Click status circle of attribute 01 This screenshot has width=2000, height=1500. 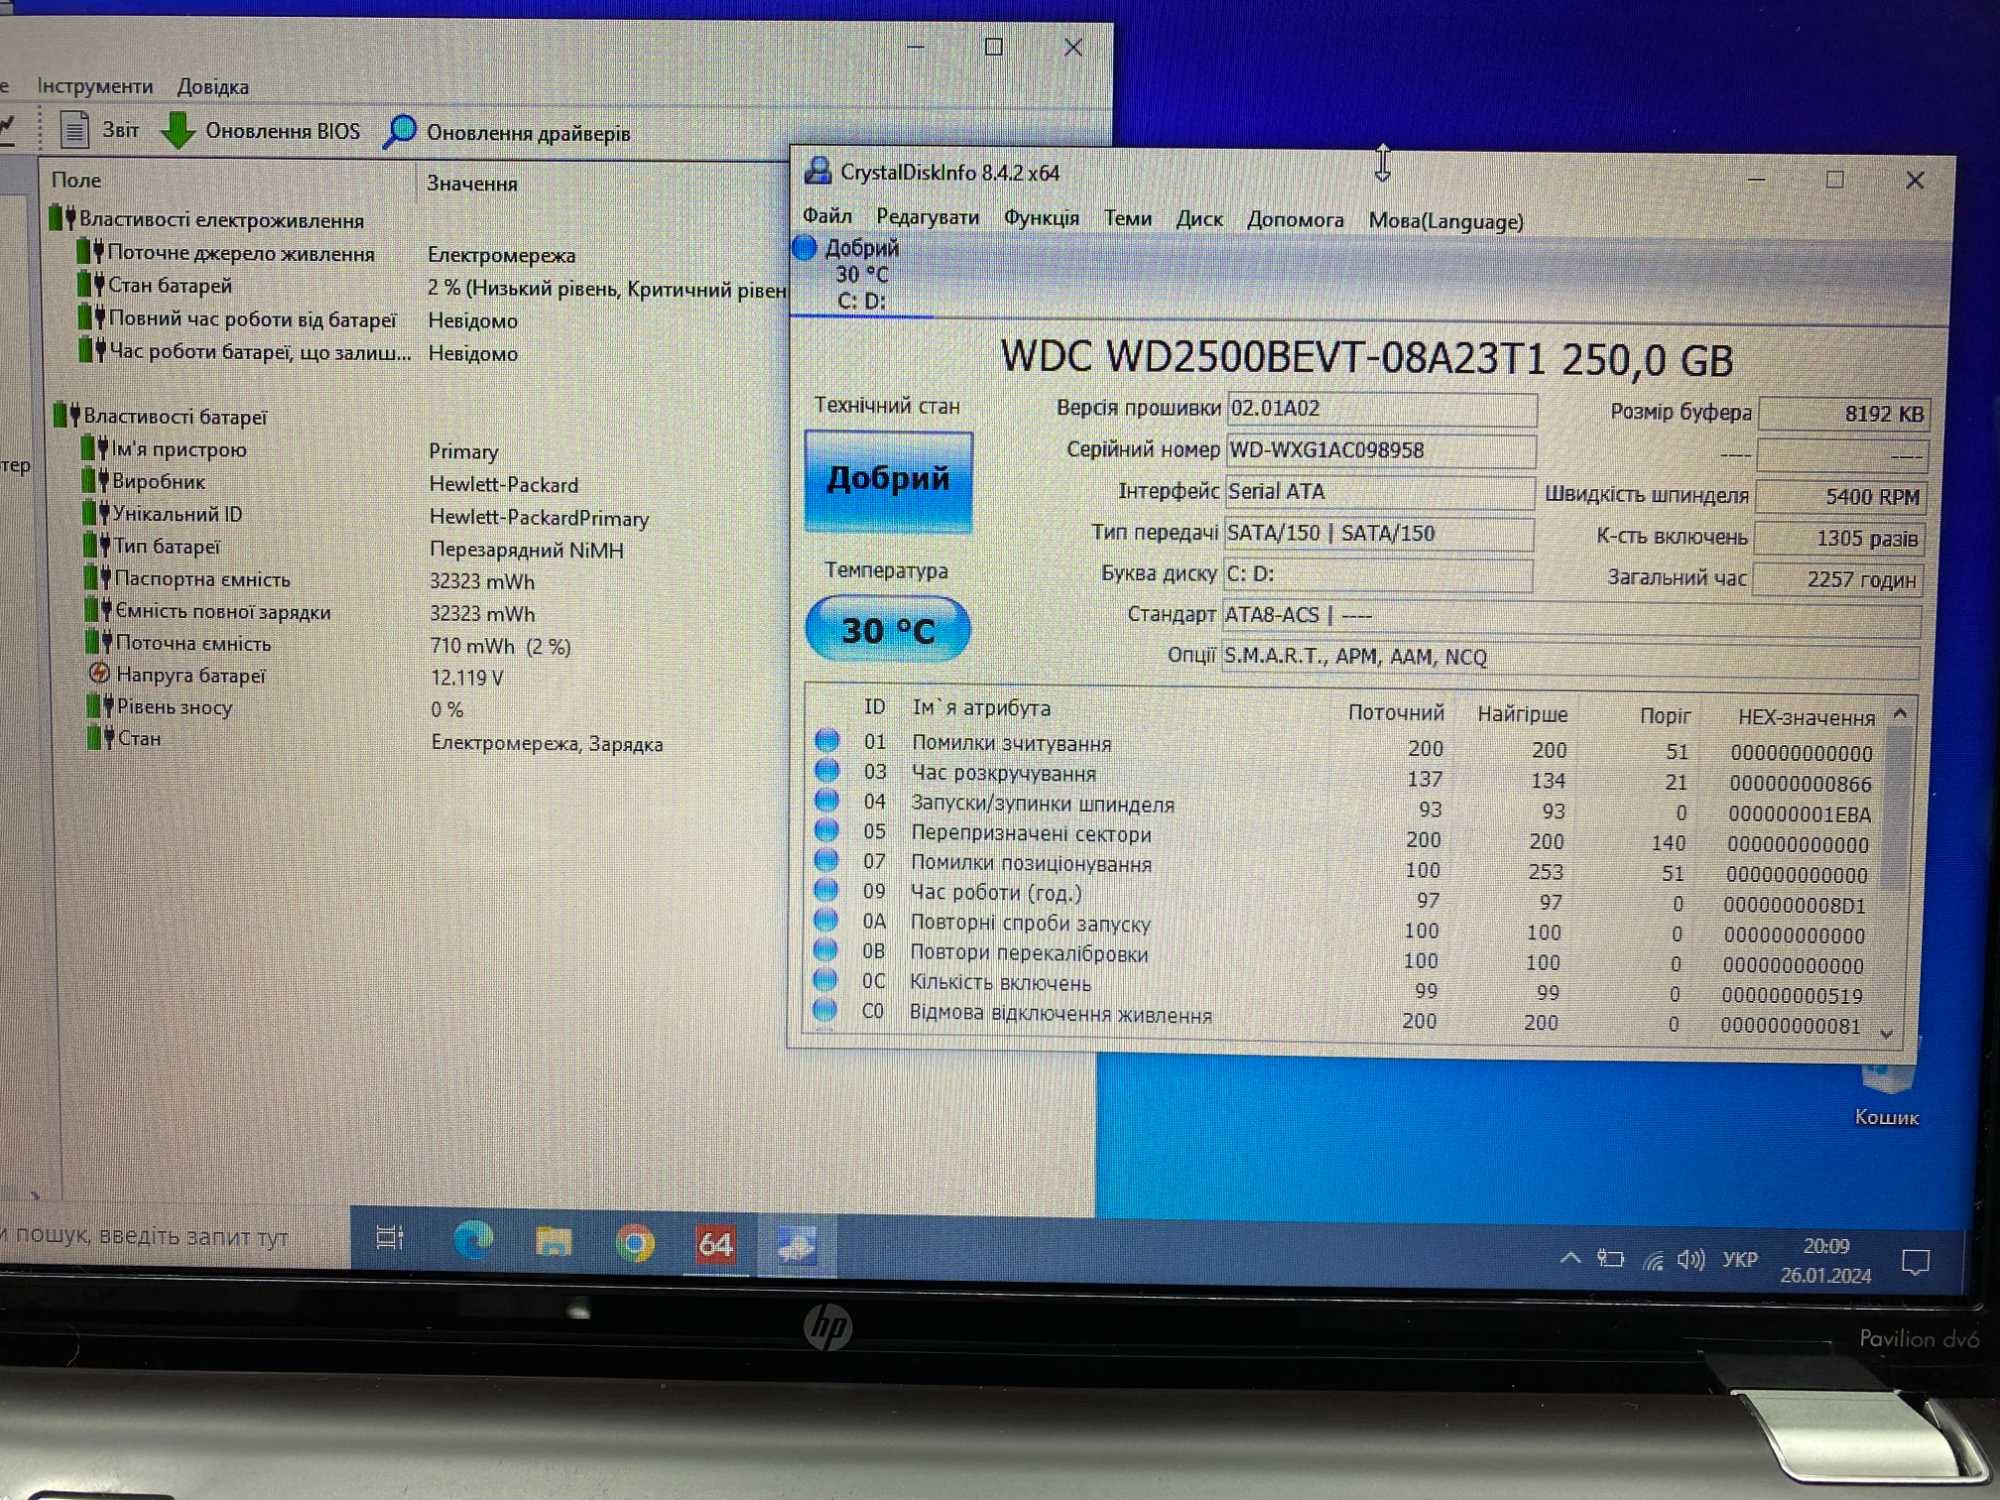(827, 740)
